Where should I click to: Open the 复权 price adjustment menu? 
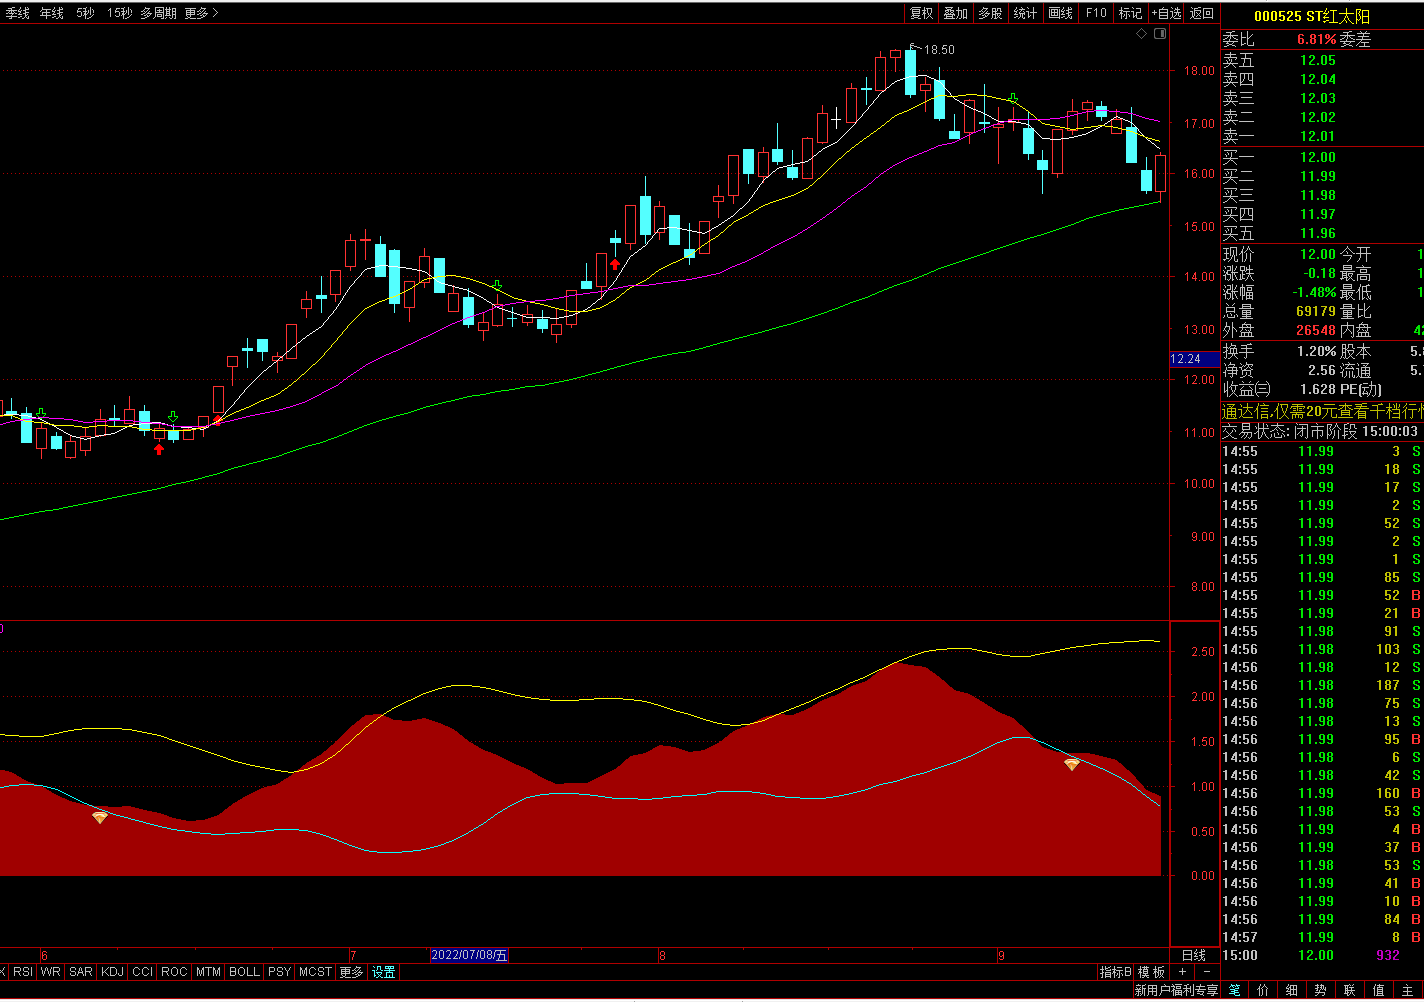pyautogui.click(x=921, y=13)
